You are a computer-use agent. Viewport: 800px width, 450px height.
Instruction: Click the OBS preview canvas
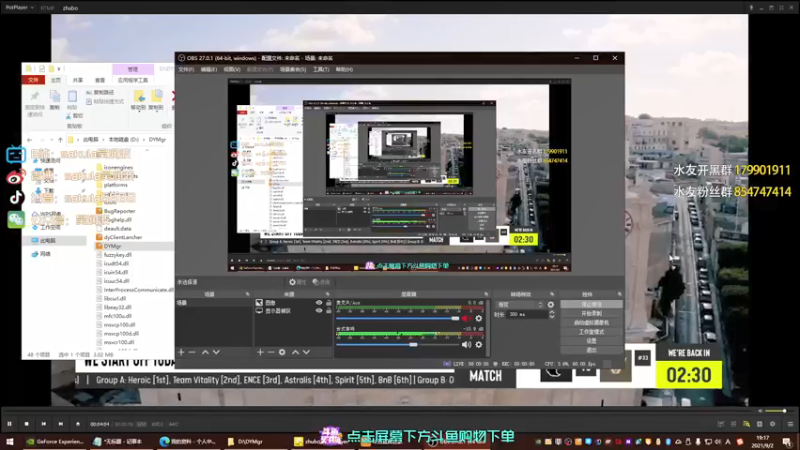pyautogui.click(x=399, y=175)
